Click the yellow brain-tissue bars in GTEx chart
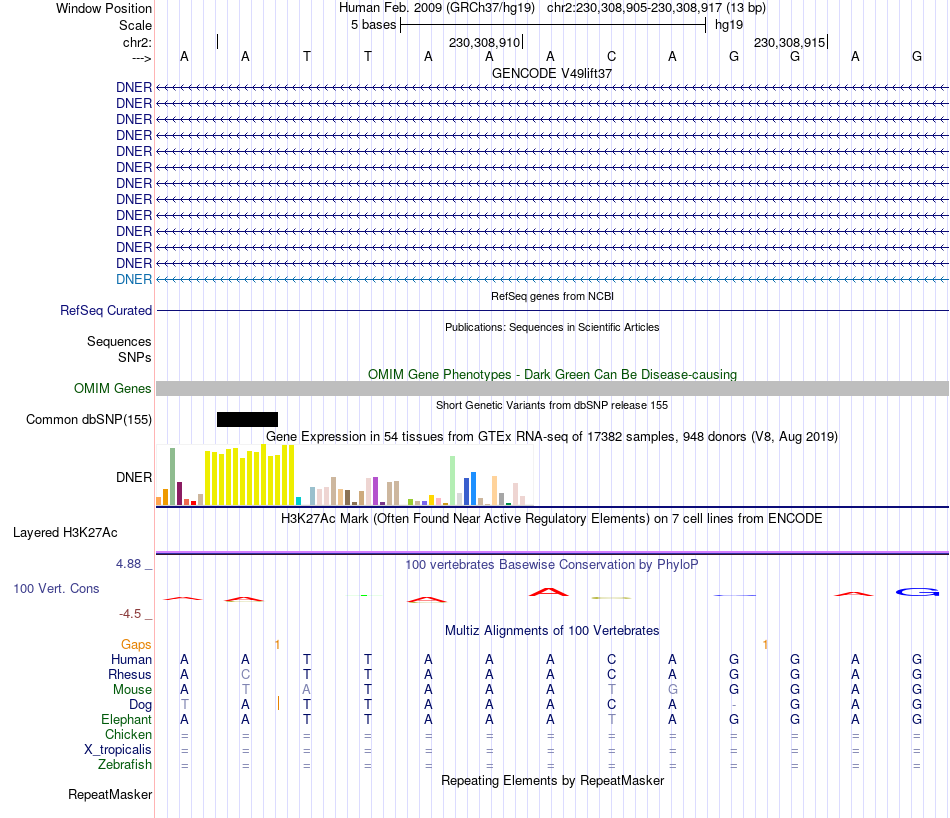The height and width of the screenshot is (818, 950). tap(250, 476)
